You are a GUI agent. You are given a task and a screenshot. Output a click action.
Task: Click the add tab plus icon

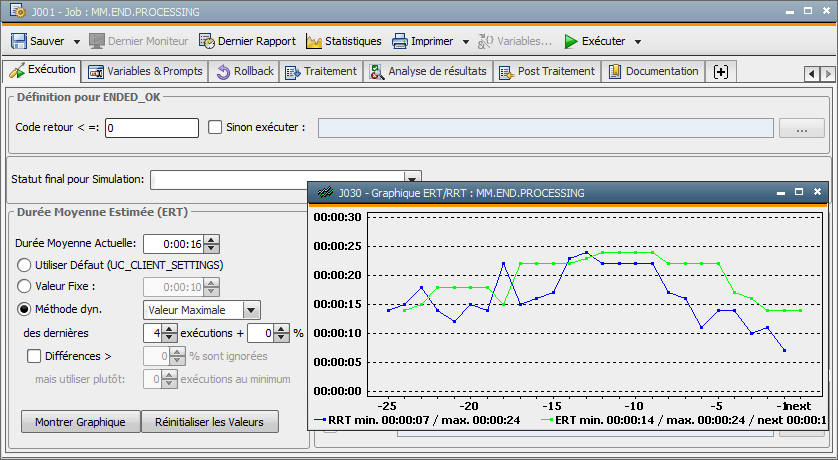pyautogui.click(x=720, y=72)
